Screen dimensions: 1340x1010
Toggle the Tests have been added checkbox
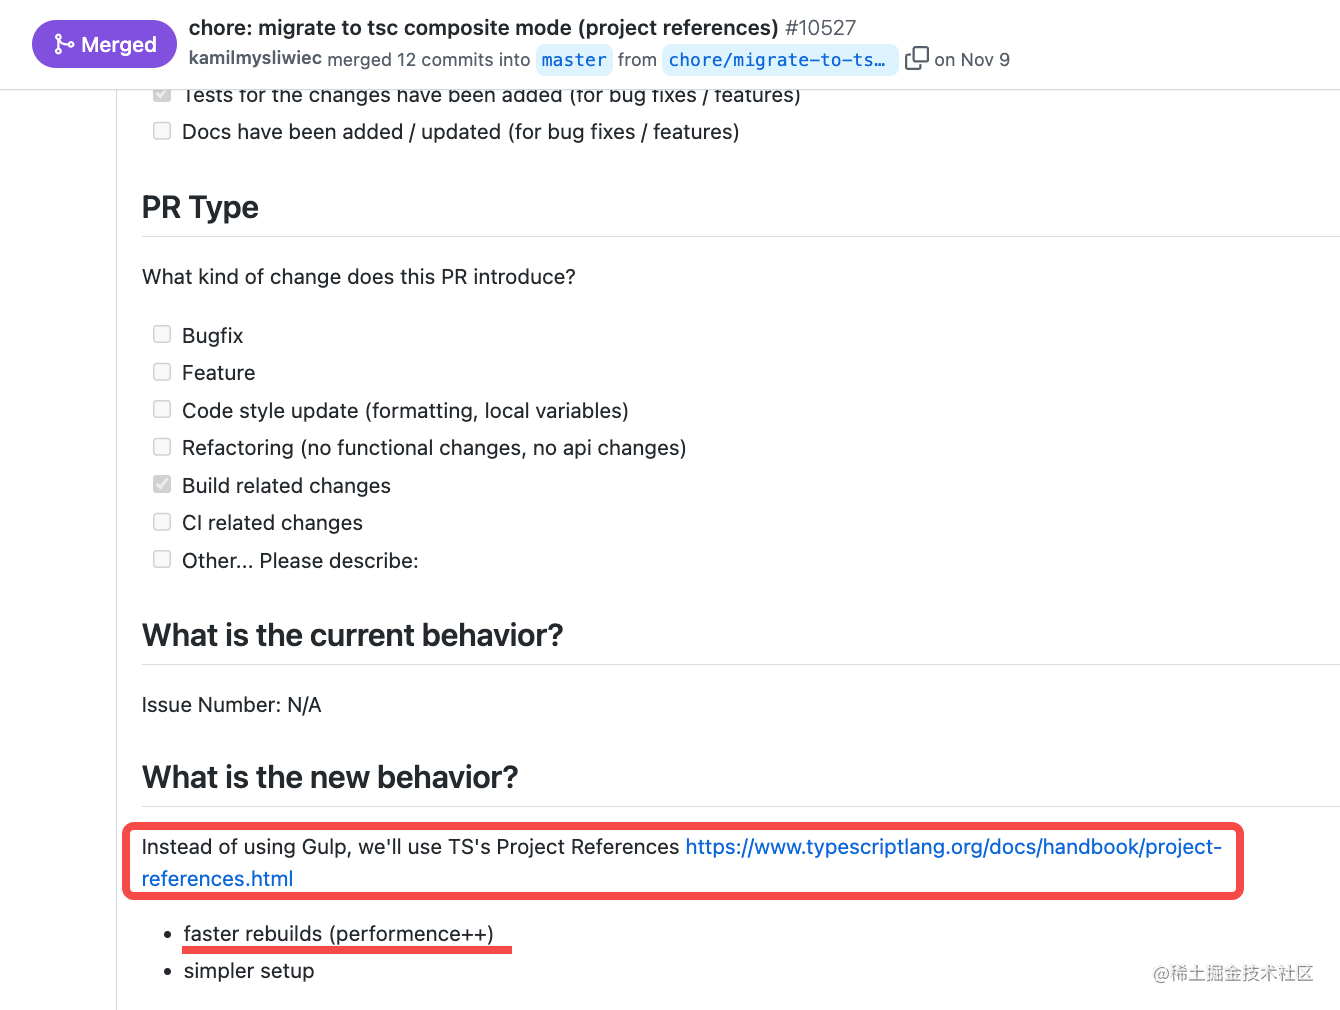(x=162, y=95)
